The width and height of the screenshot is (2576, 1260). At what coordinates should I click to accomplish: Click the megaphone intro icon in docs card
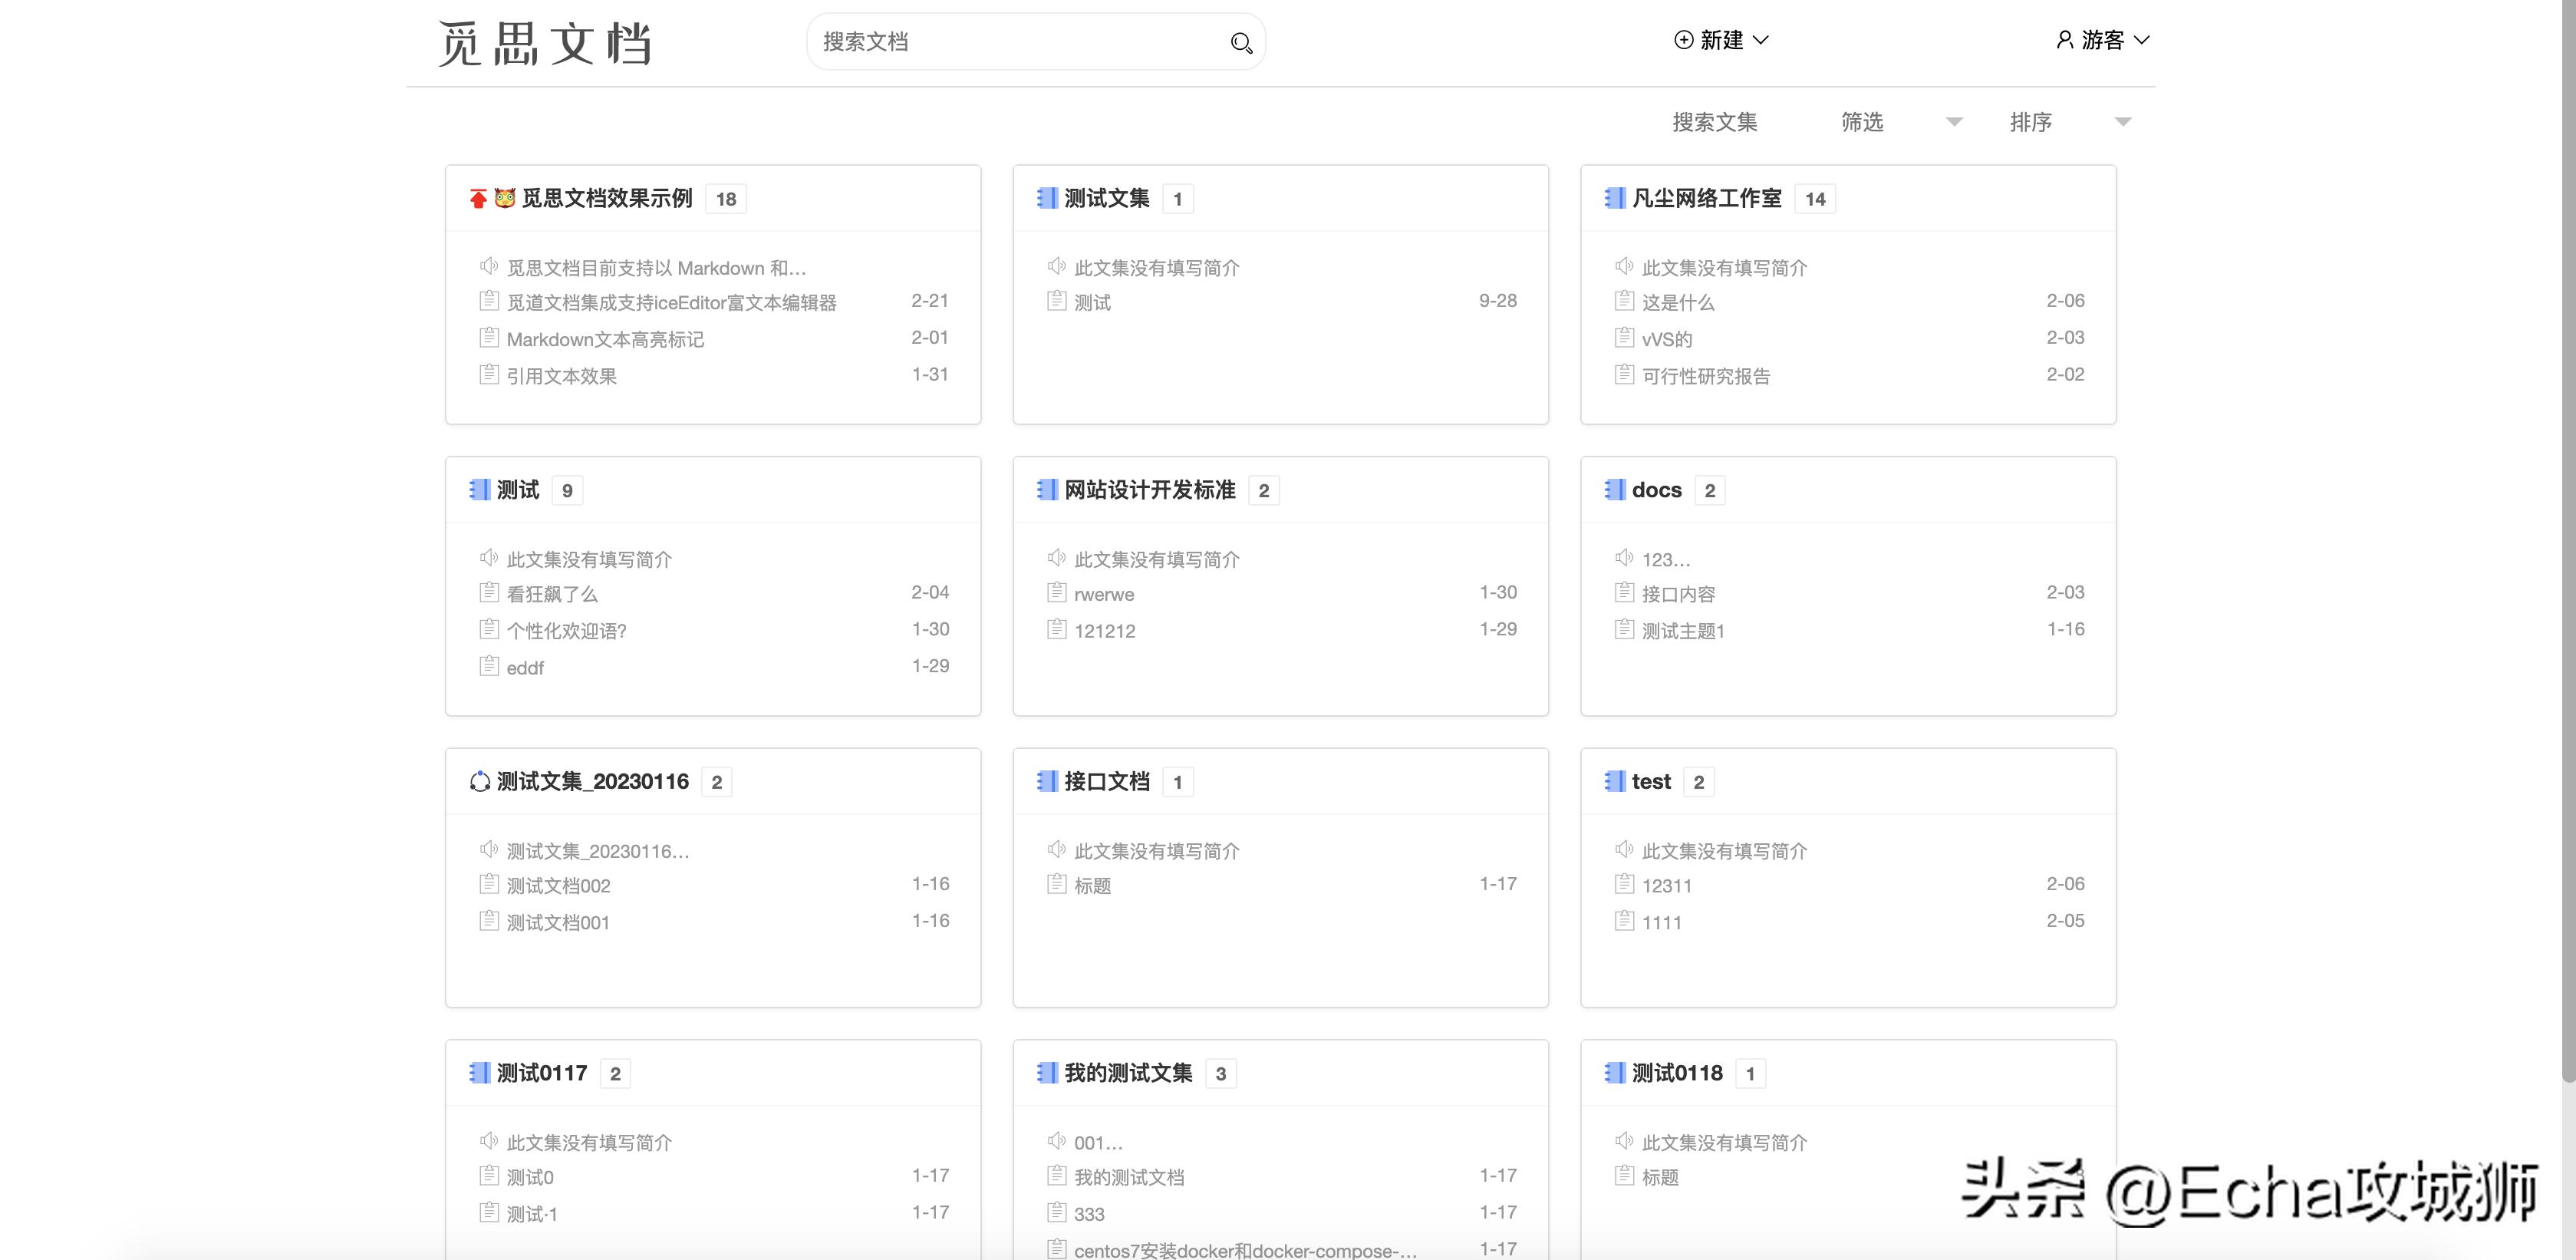[1623, 558]
